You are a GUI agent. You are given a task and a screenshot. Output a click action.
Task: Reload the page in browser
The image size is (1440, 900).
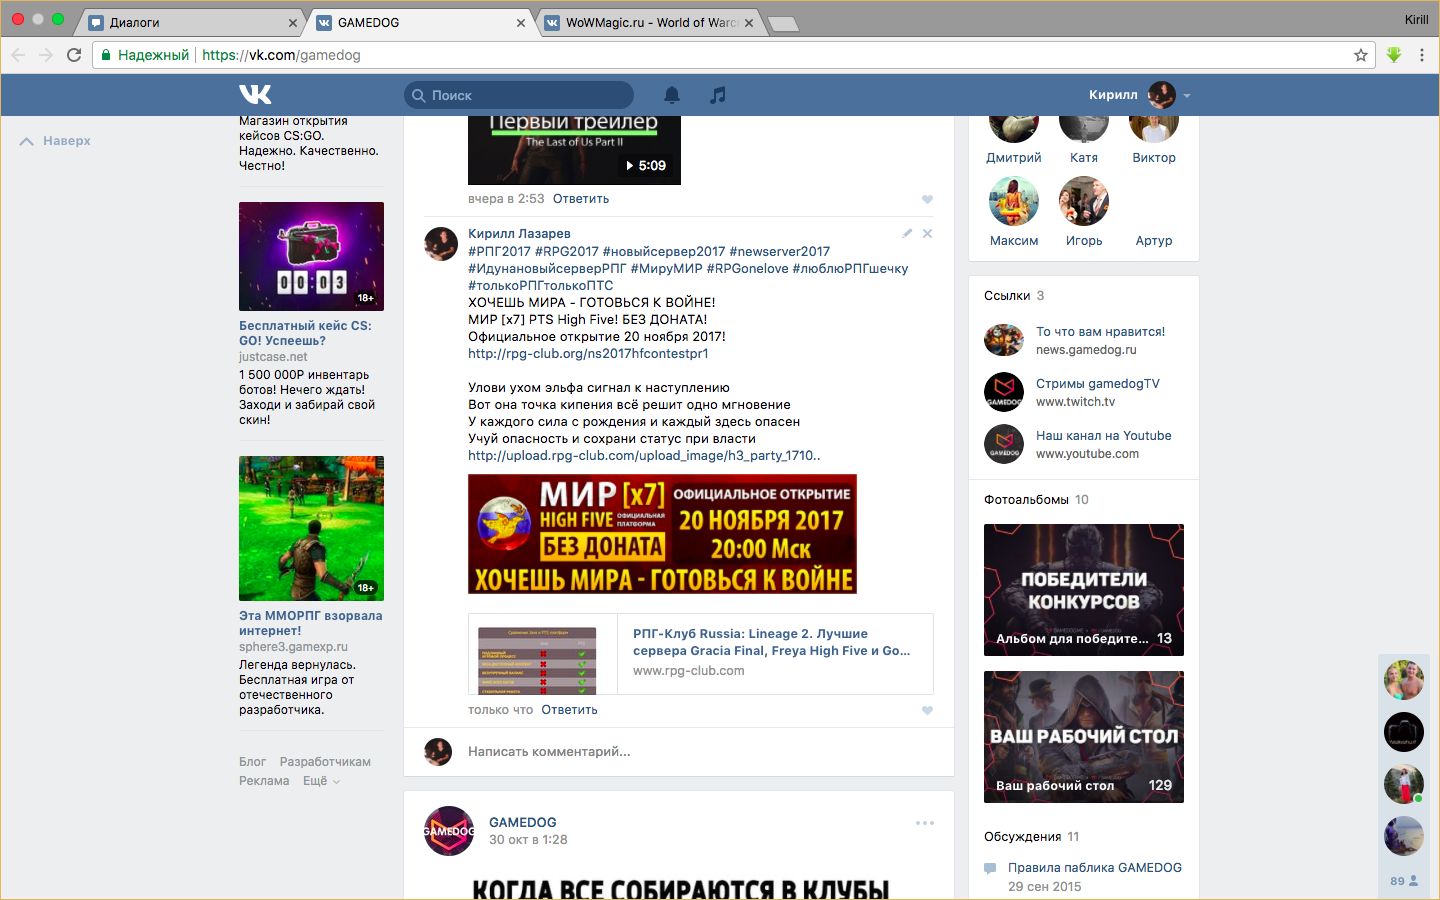click(74, 55)
